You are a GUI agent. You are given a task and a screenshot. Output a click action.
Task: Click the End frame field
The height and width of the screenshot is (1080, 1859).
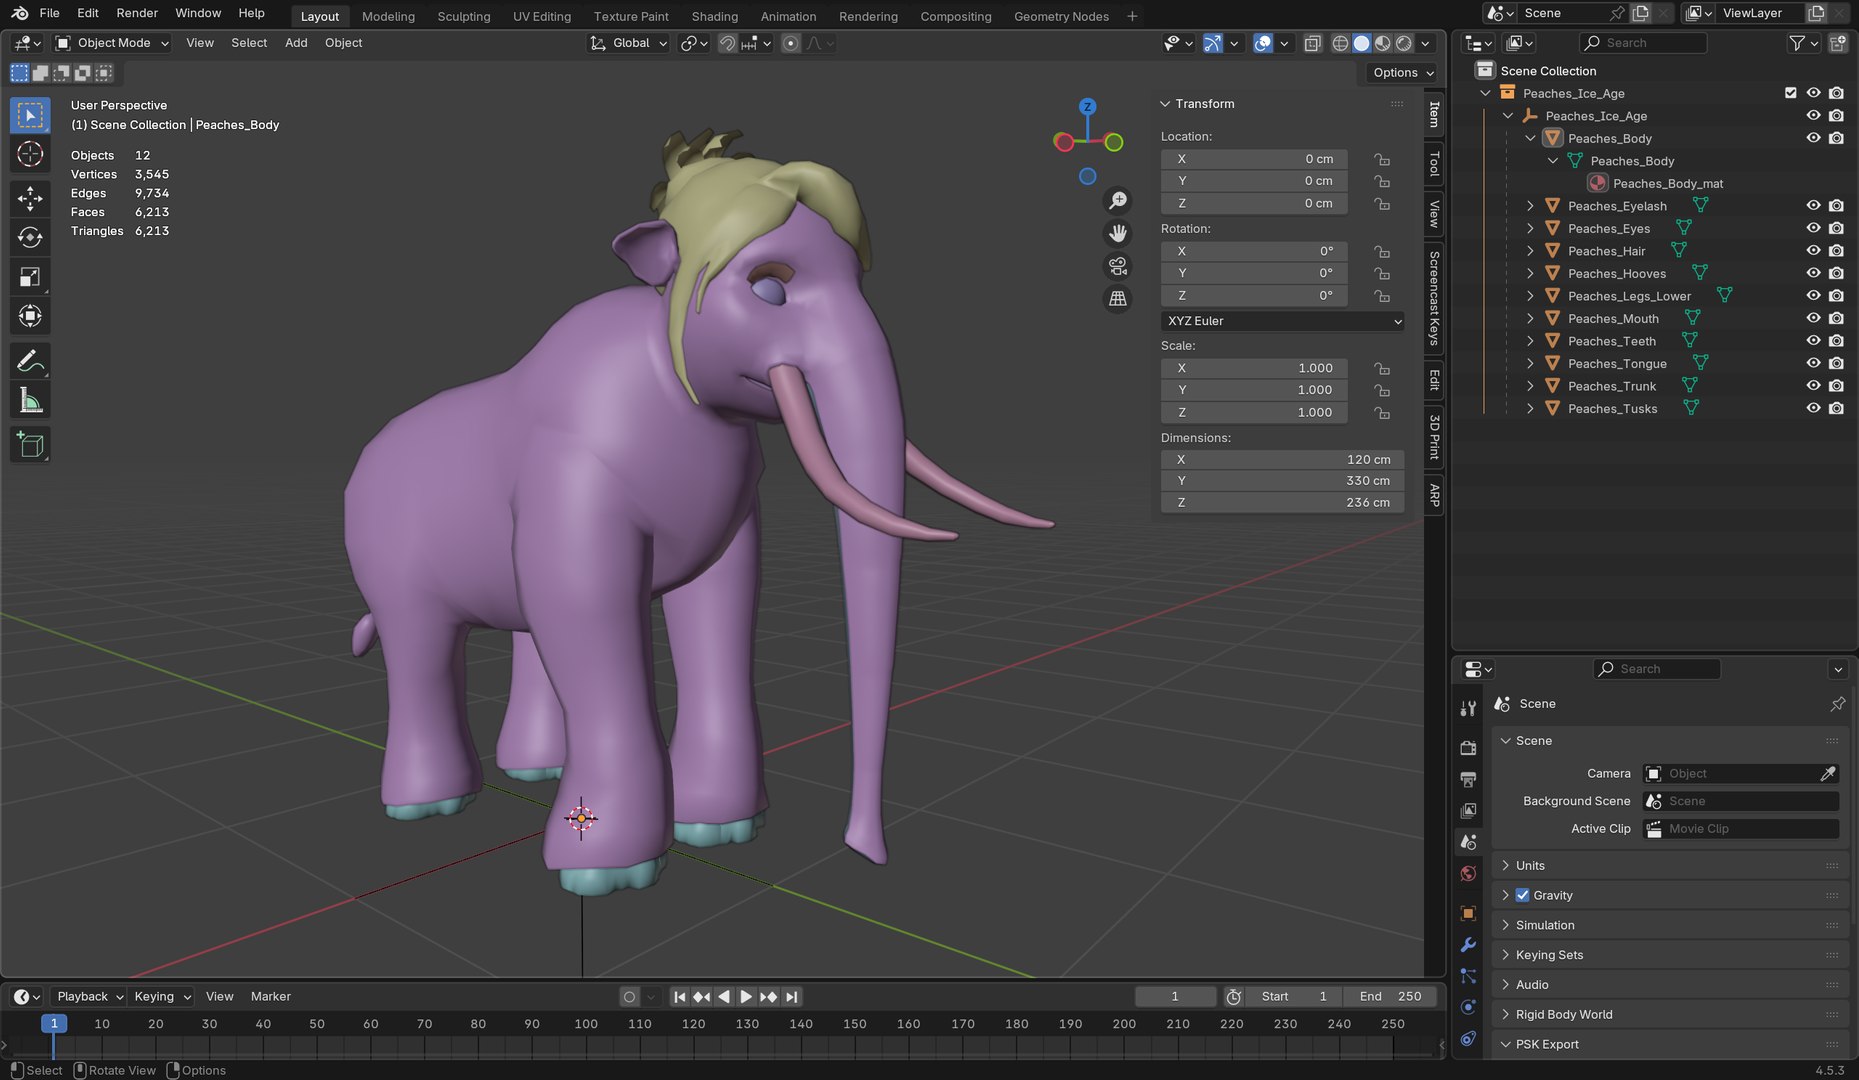tap(1391, 996)
